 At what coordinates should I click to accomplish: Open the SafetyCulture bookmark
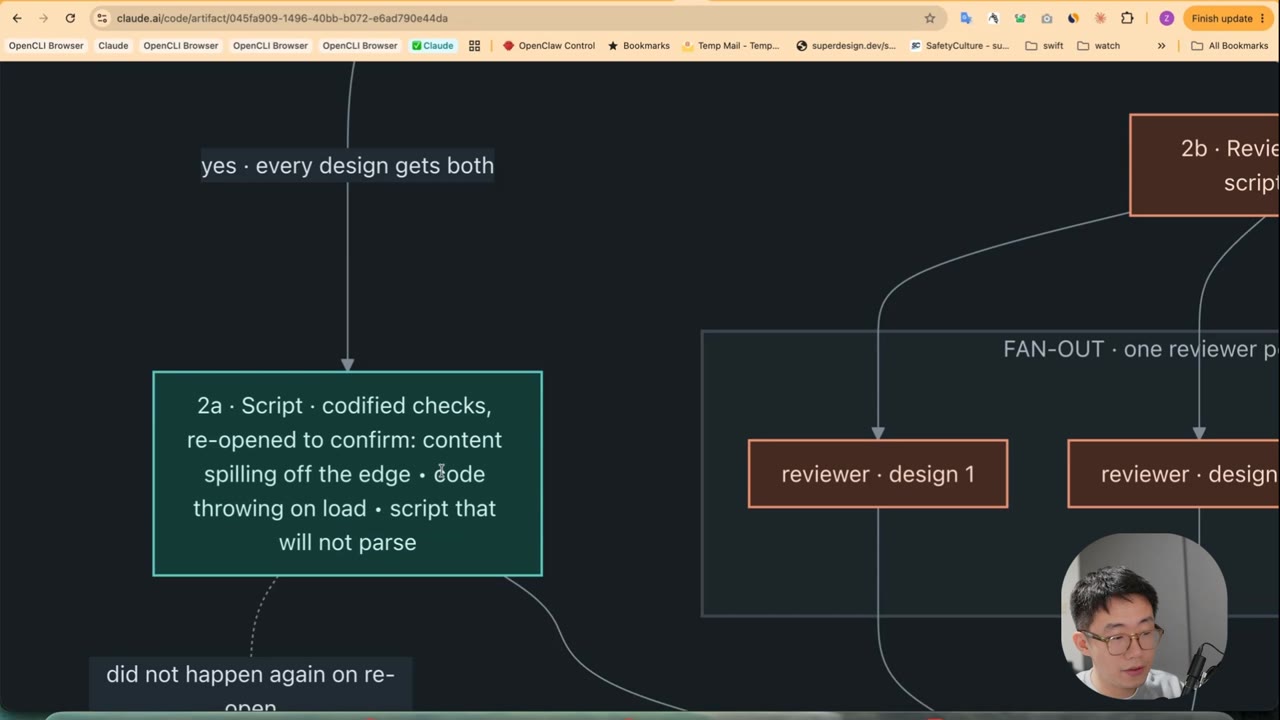[960, 45]
